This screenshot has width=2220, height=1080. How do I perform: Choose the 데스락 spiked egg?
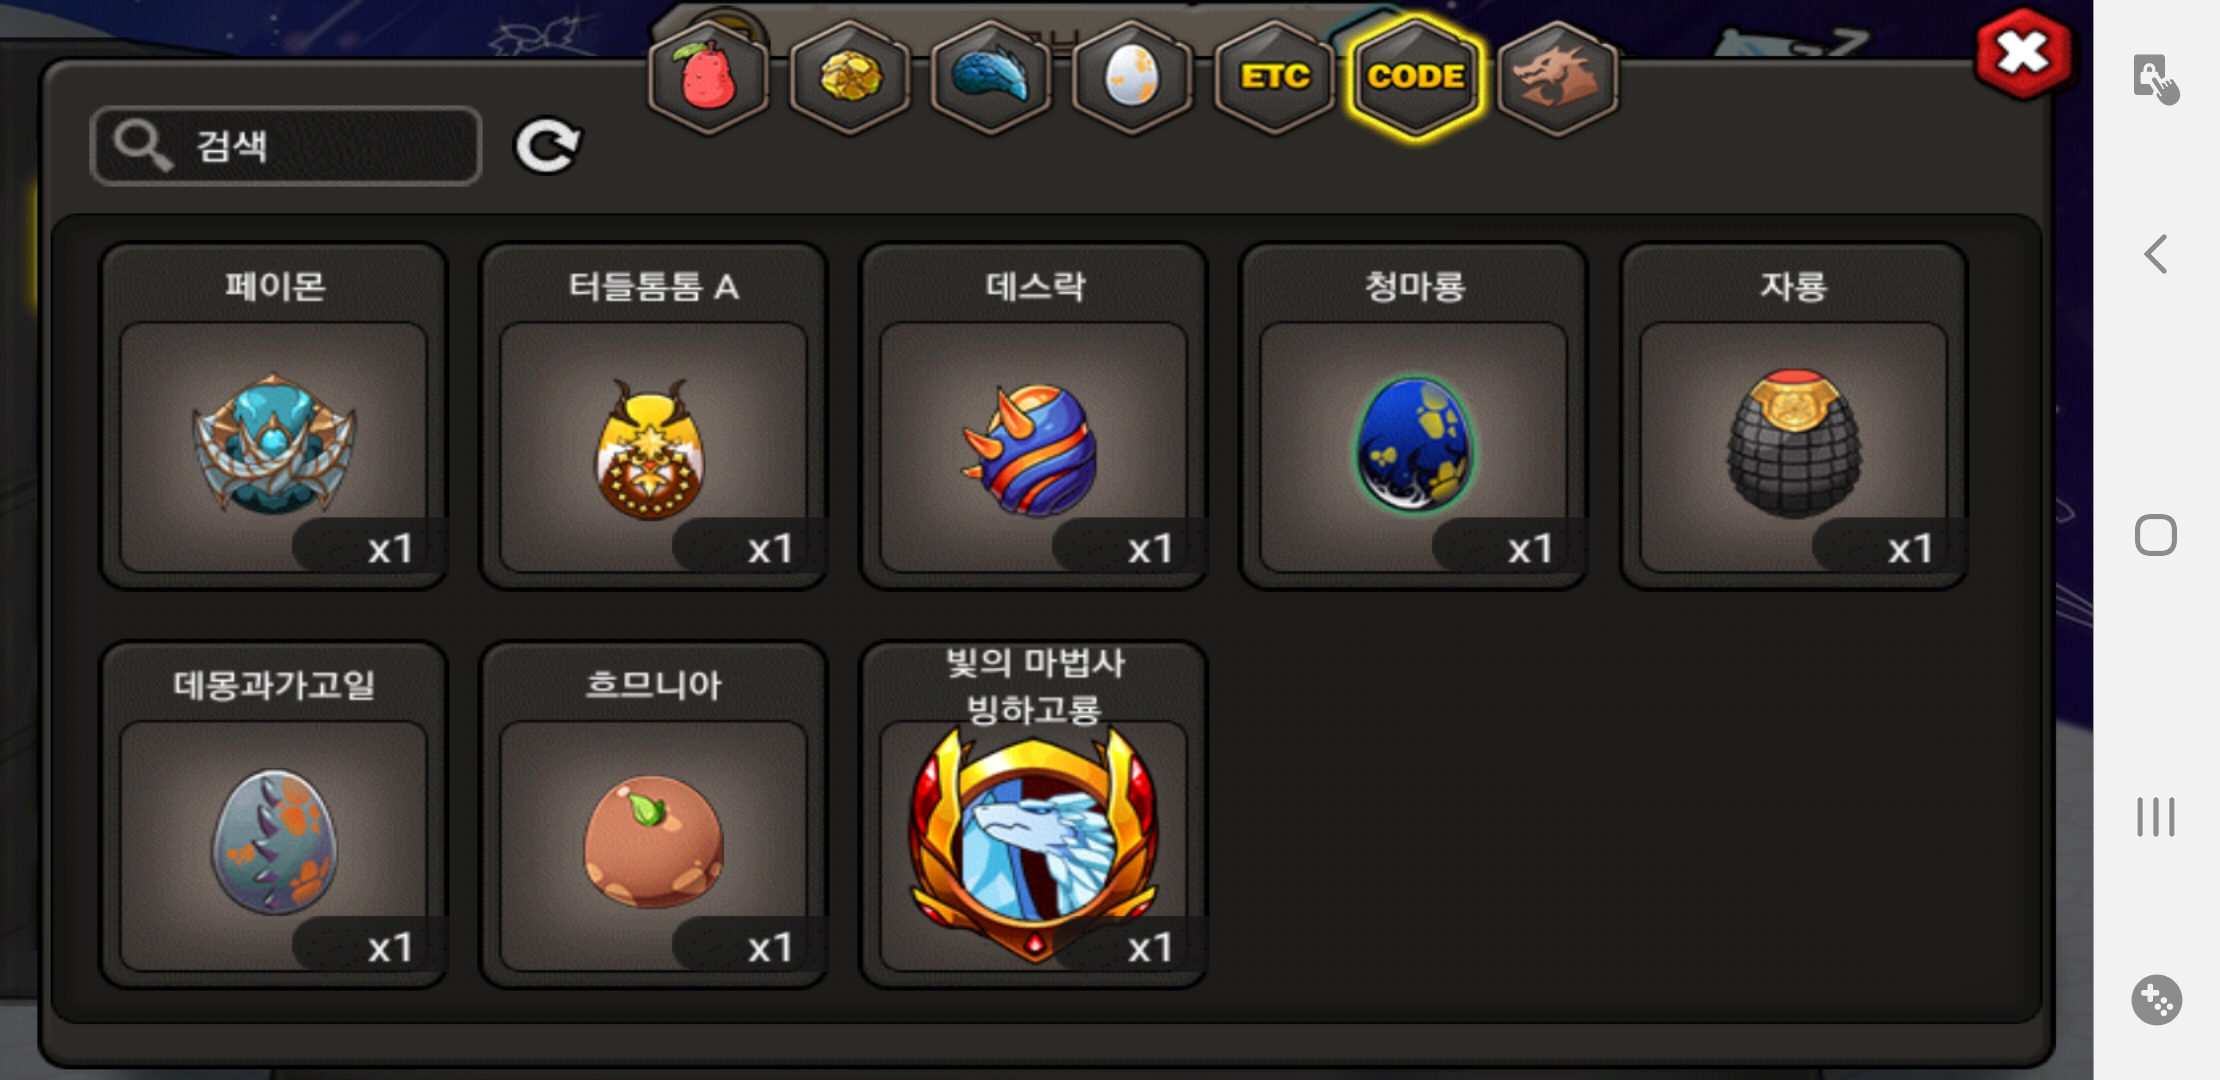tap(1034, 416)
